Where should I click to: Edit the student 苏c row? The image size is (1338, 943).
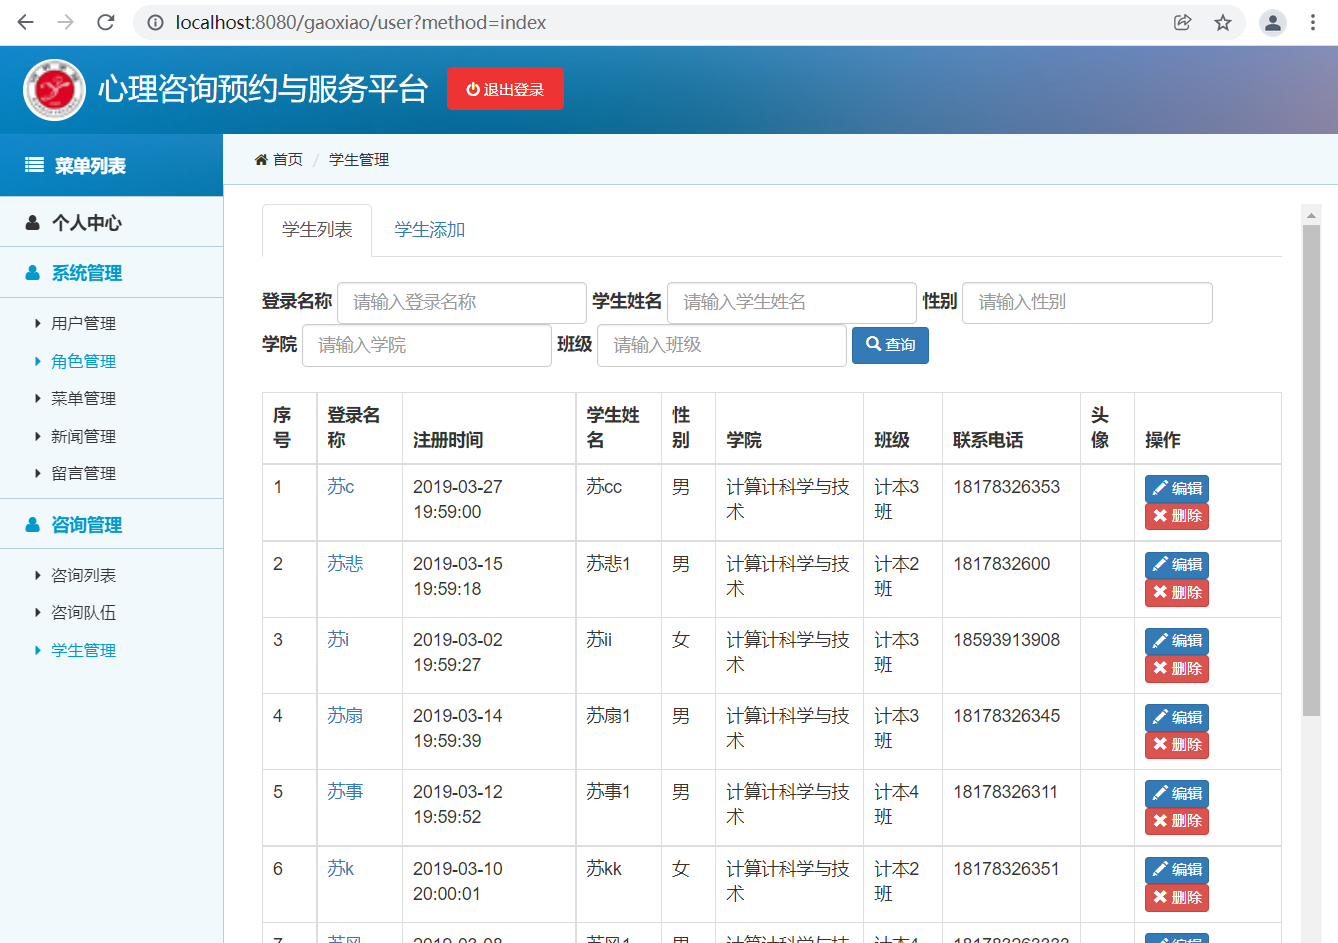(x=1176, y=488)
